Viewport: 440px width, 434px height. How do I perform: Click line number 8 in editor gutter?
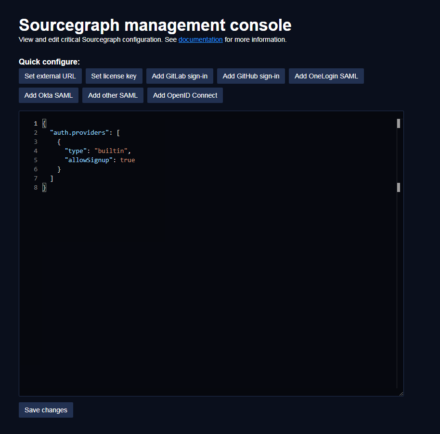pos(35,188)
